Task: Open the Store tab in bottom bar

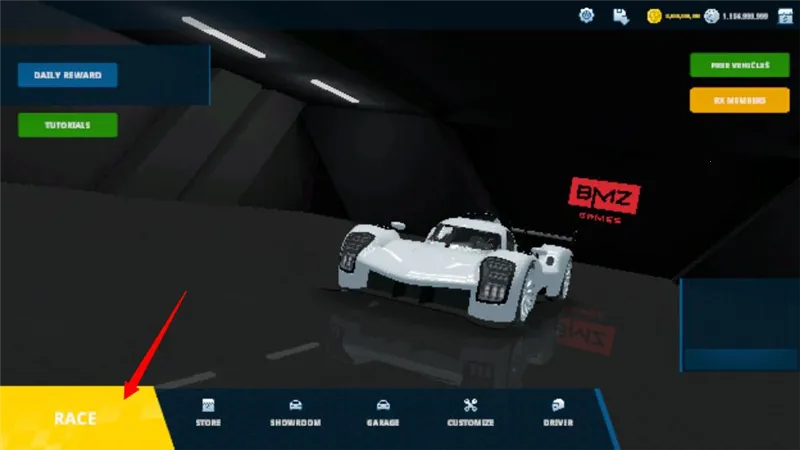Action: coord(209,413)
